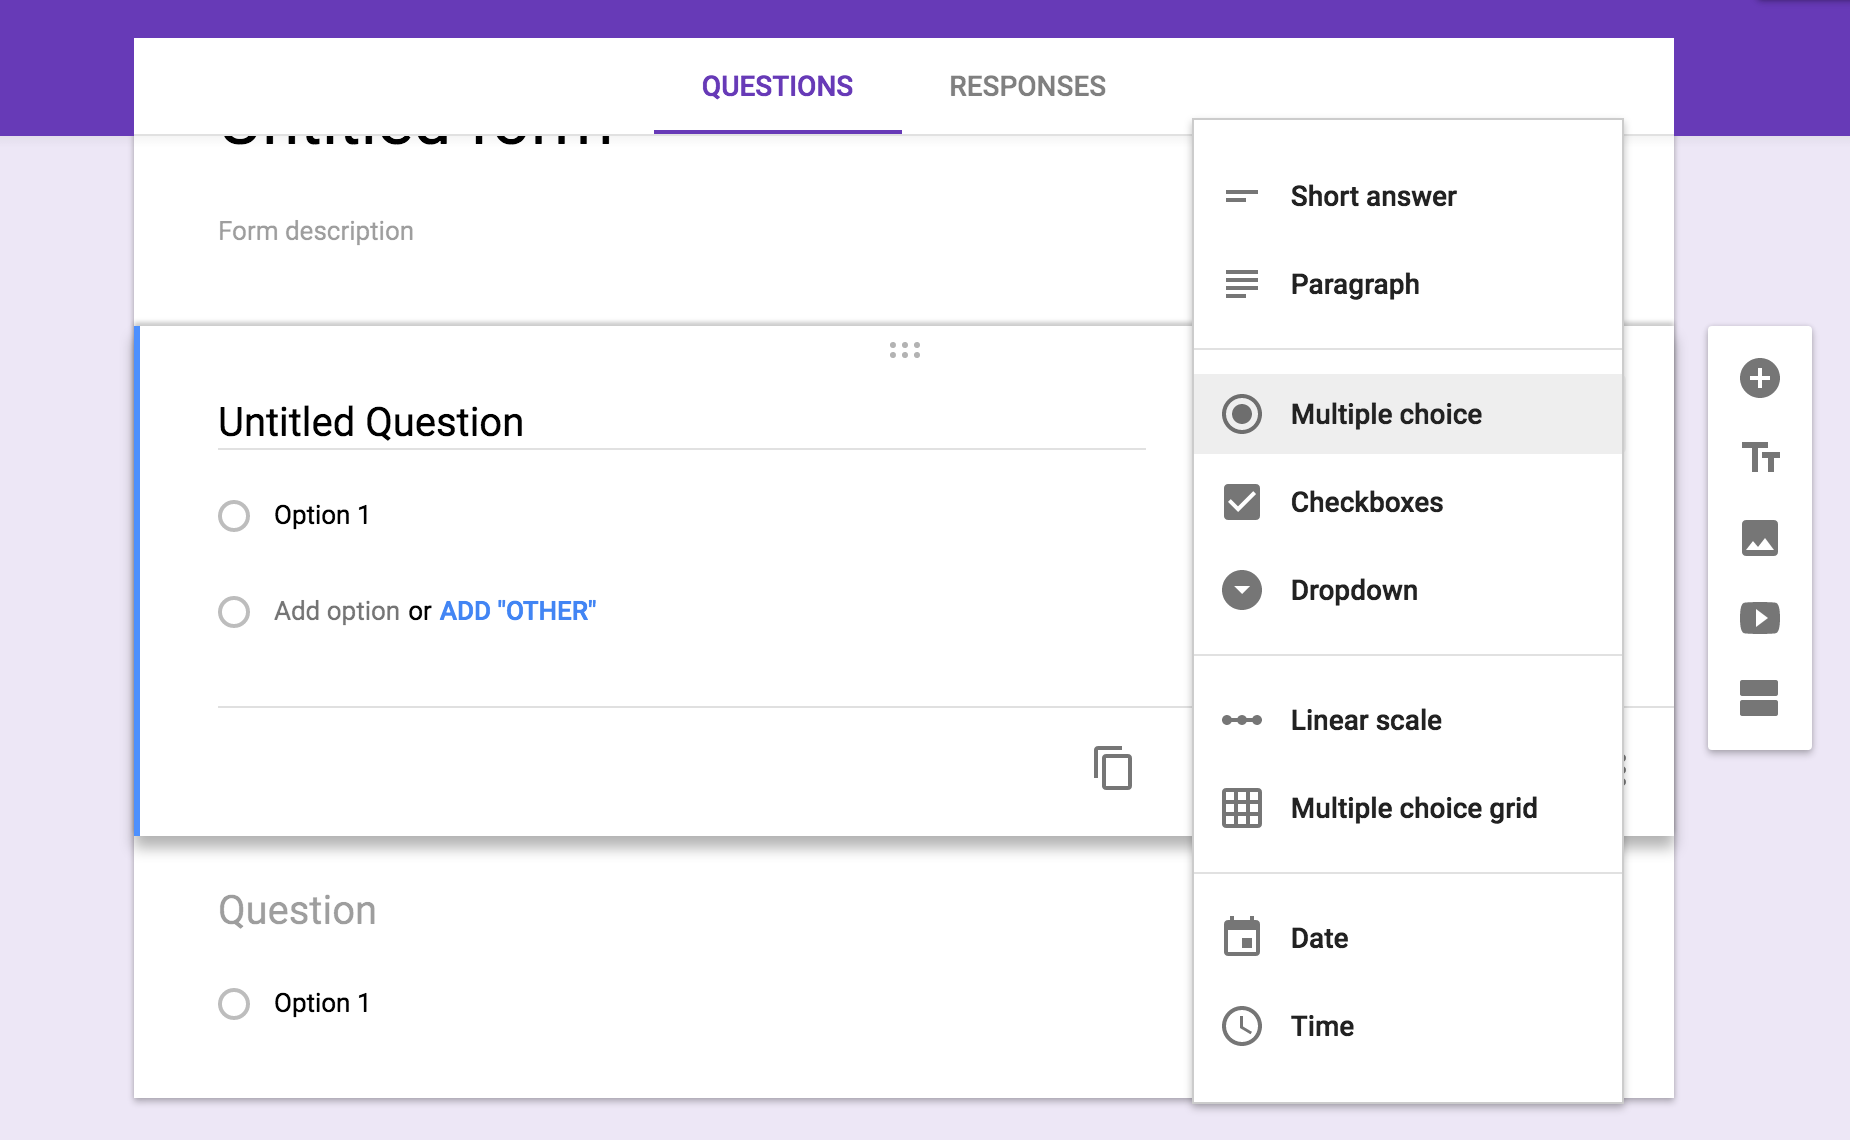Add a new question via plus icon
Viewport: 1850px width, 1140px height.
tap(1760, 378)
